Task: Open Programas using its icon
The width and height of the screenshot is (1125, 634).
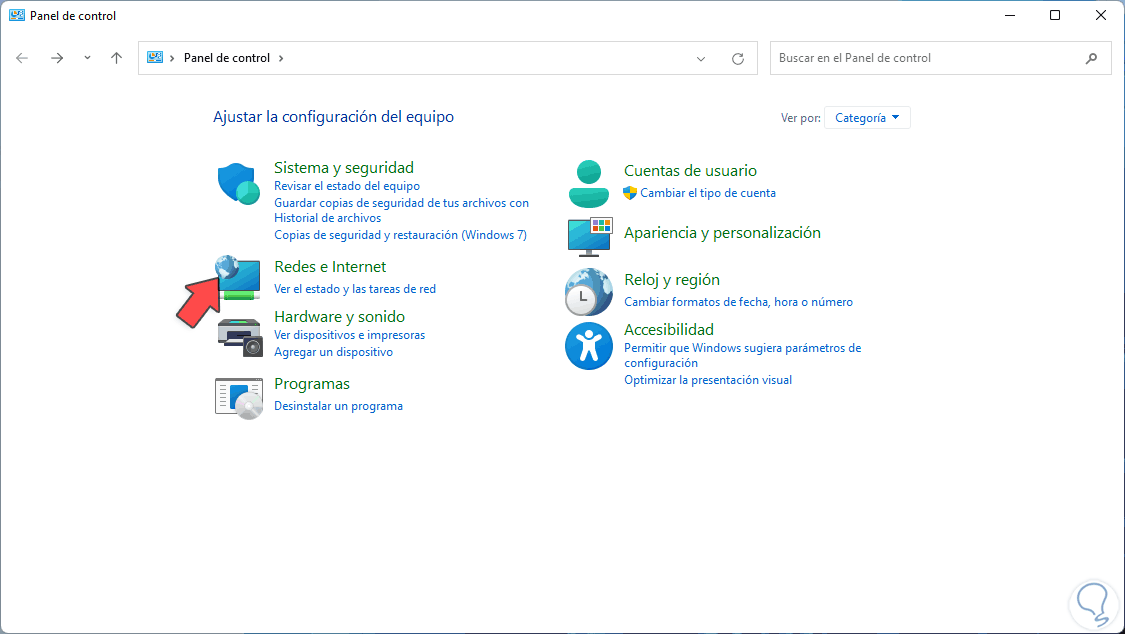Action: point(238,396)
